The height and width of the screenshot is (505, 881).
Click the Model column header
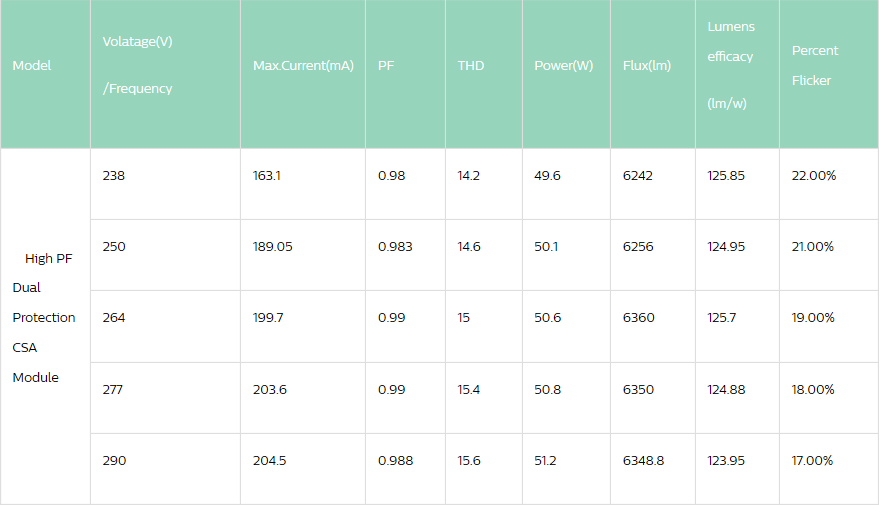pyautogui.click(x=32, y=66)
